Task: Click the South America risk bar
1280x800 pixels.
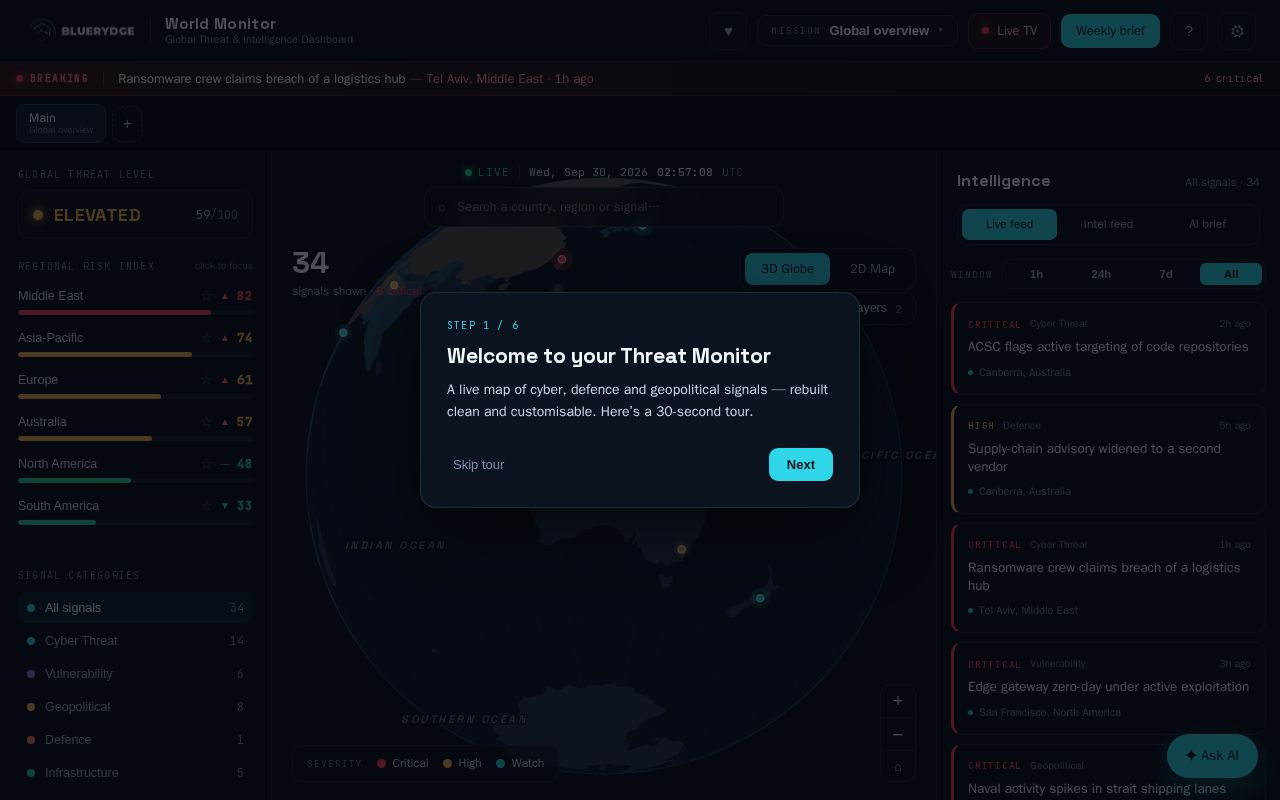Action: (135, 522)
